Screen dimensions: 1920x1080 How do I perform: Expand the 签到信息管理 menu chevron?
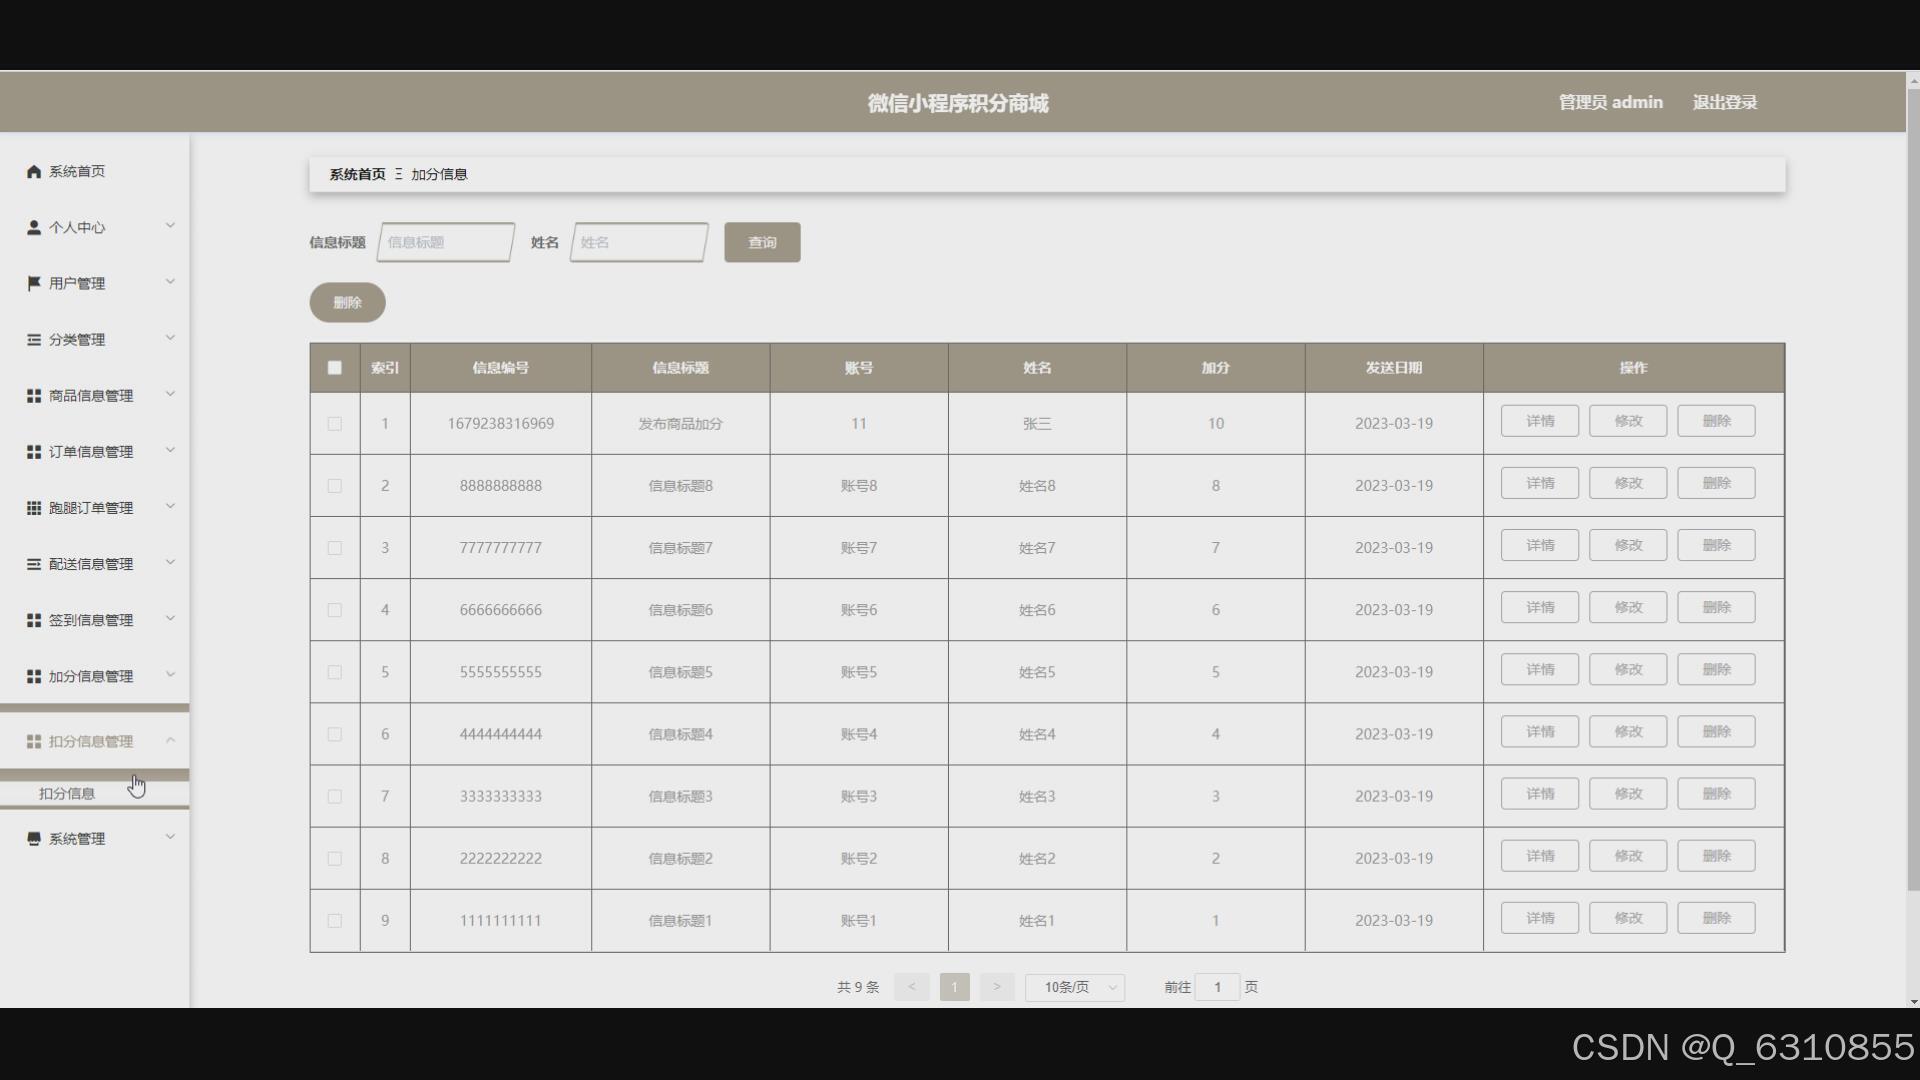pos(170,618)
